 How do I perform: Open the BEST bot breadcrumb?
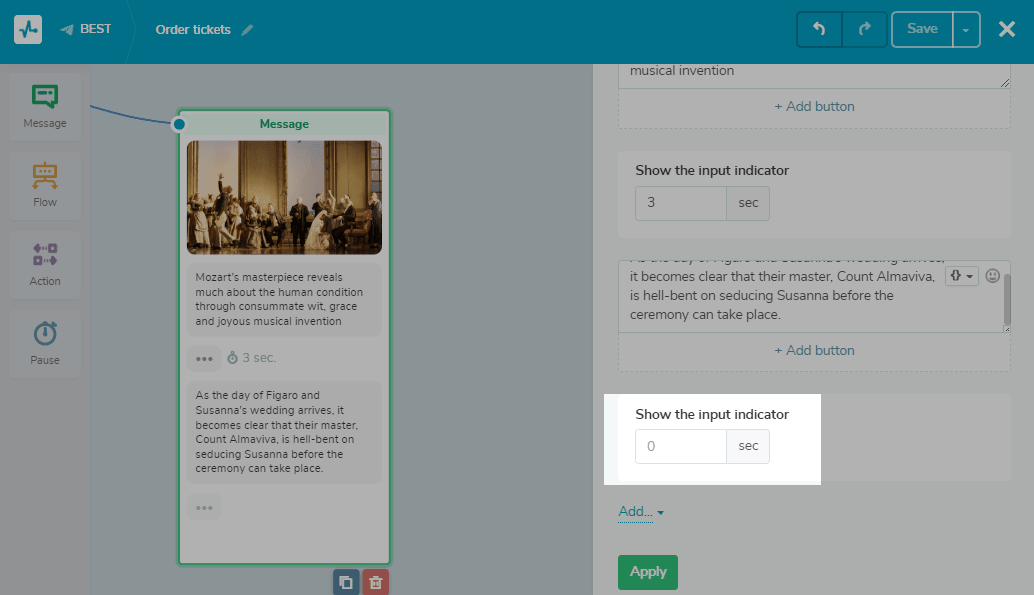[86, 29]
